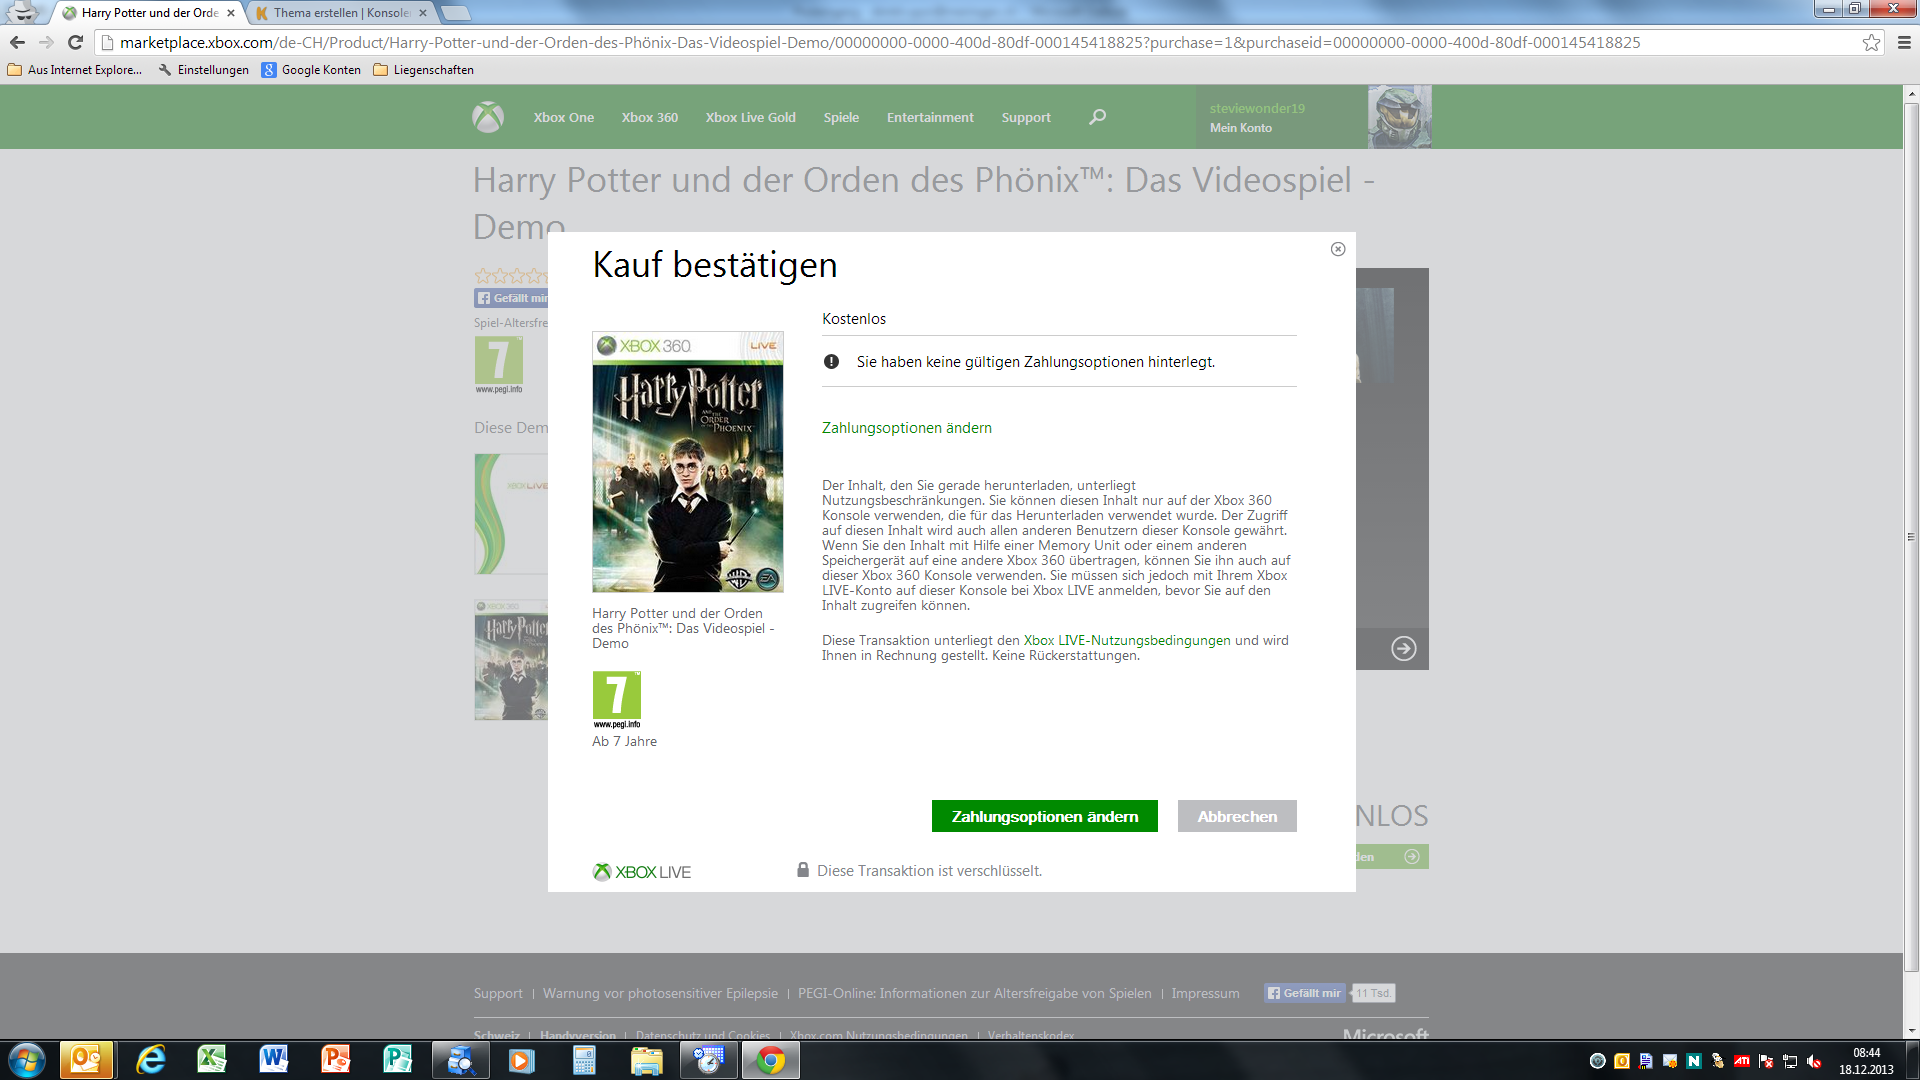Open the network tray icon
The width and height of the screenshot is (1920, 1080).
[x=1790, y=1061]
